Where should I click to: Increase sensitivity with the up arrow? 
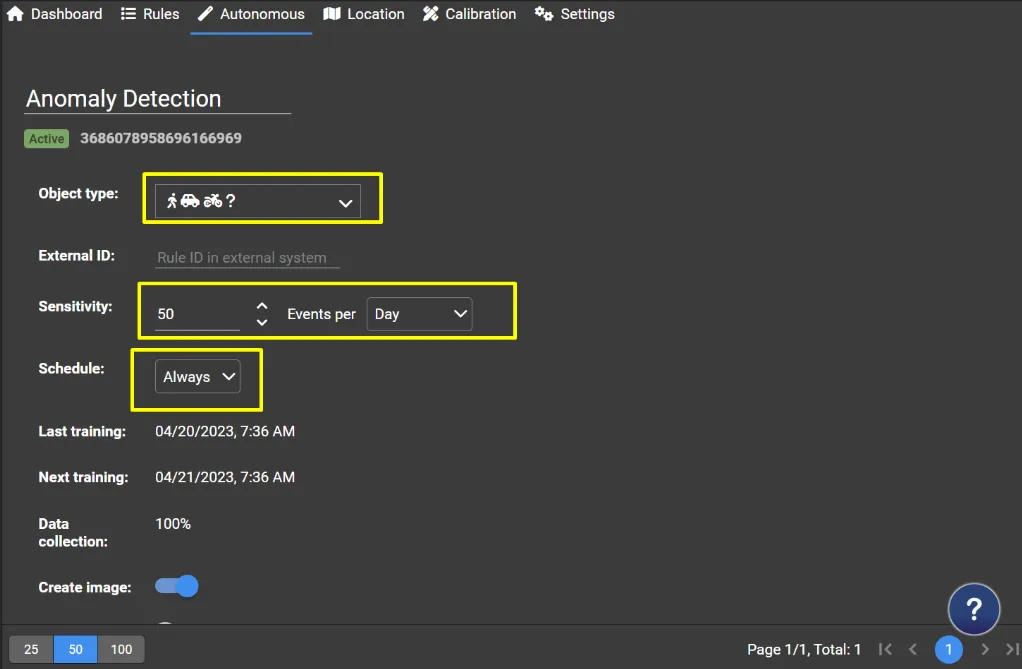(262, 306)
